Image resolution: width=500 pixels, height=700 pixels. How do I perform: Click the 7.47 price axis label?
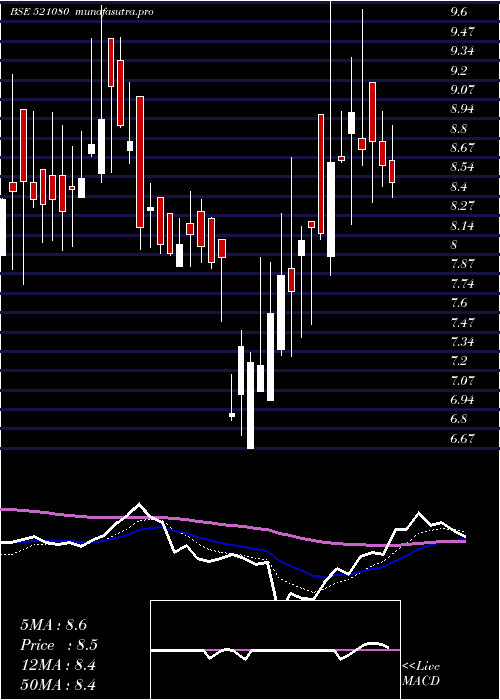[x=462, y=322]
